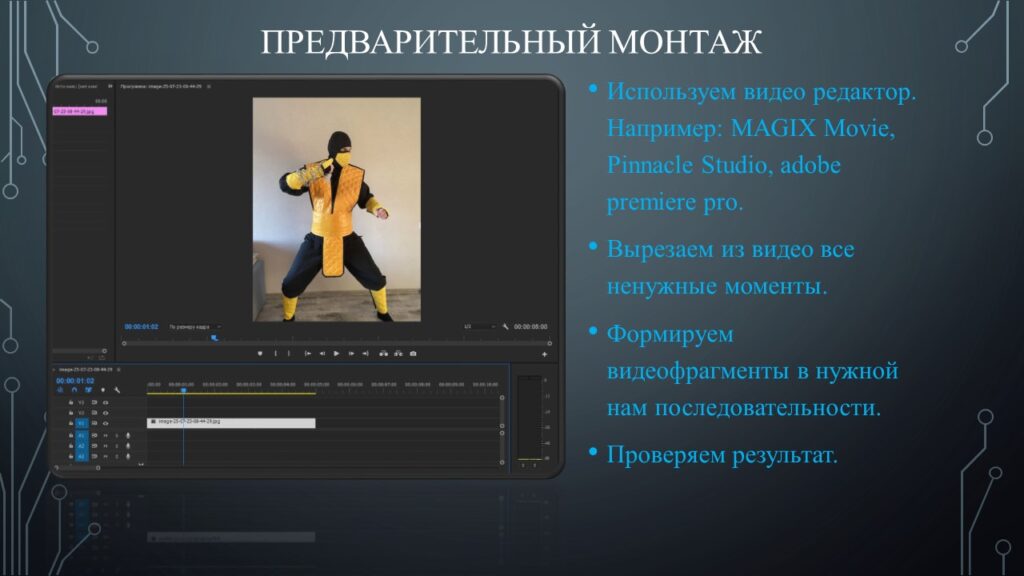1024x576 pixels.
Task: Add a marker in the program monitor
Action: (260, 353)
